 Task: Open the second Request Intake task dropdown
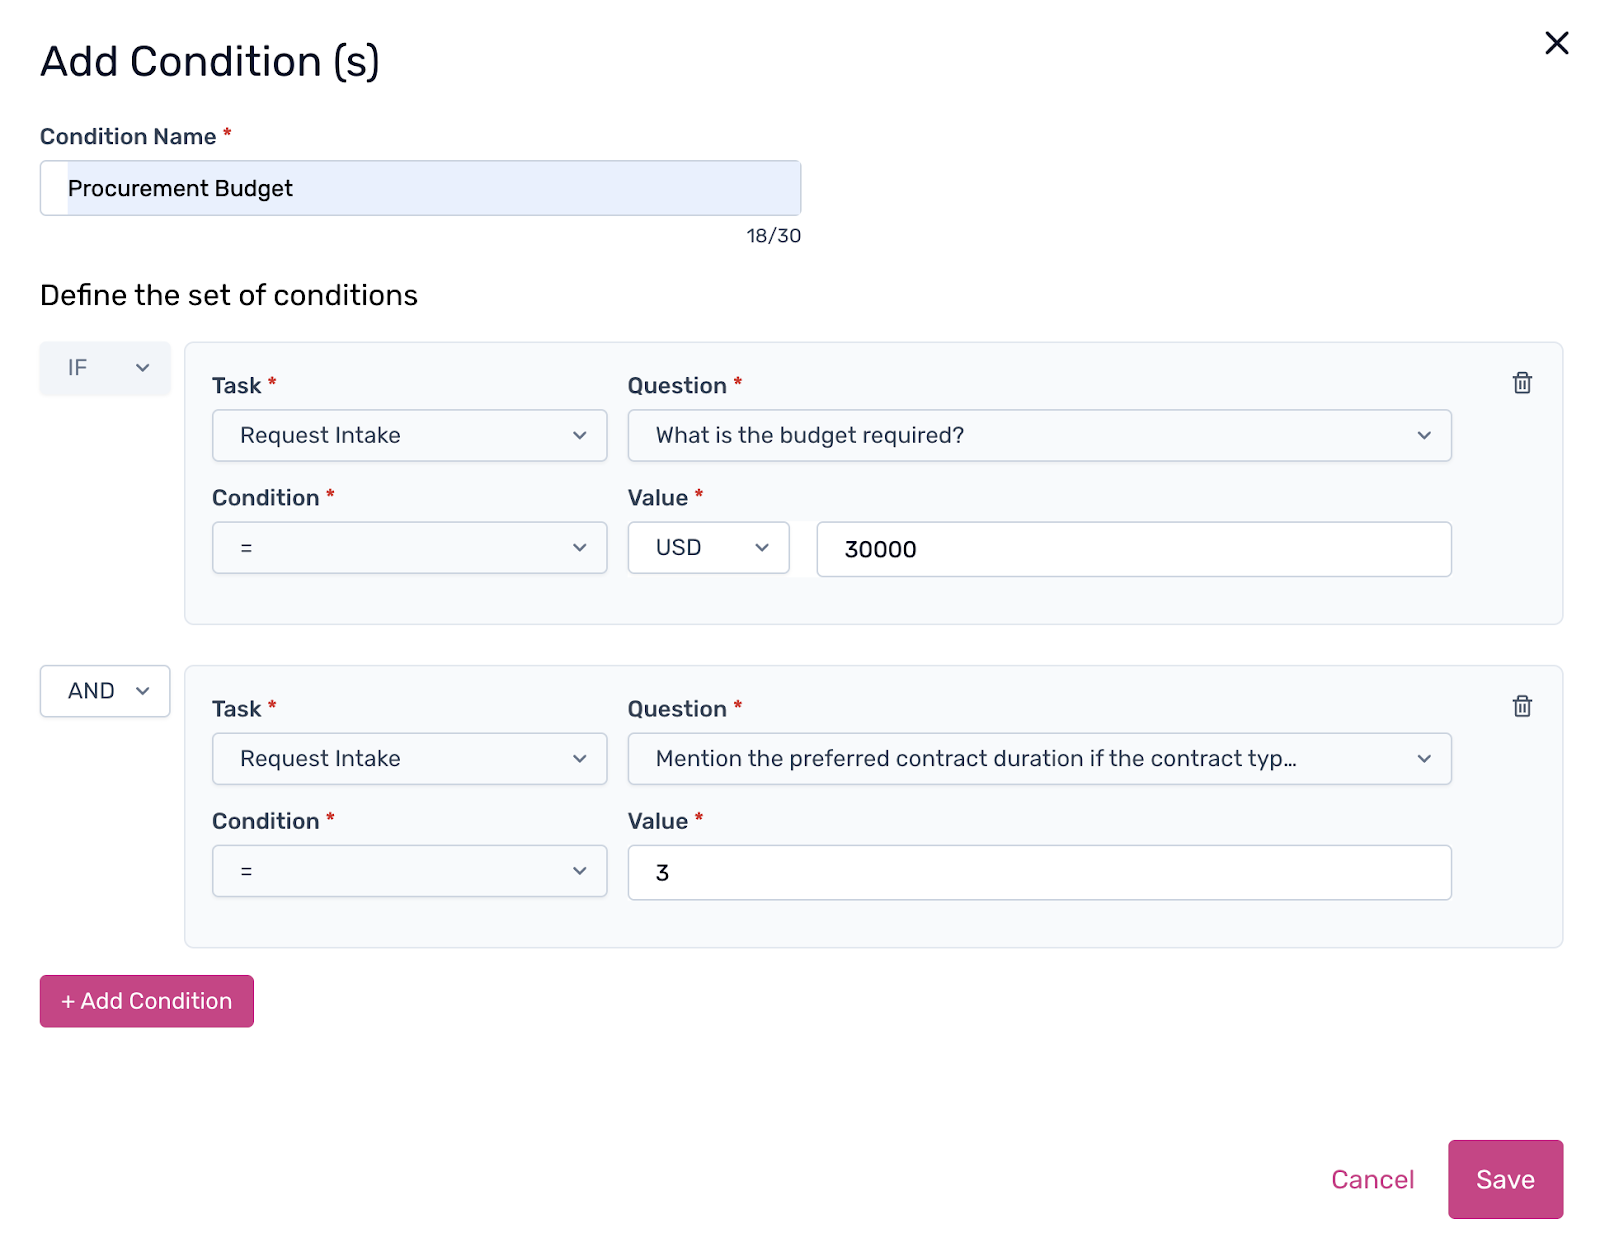(409, 758)
